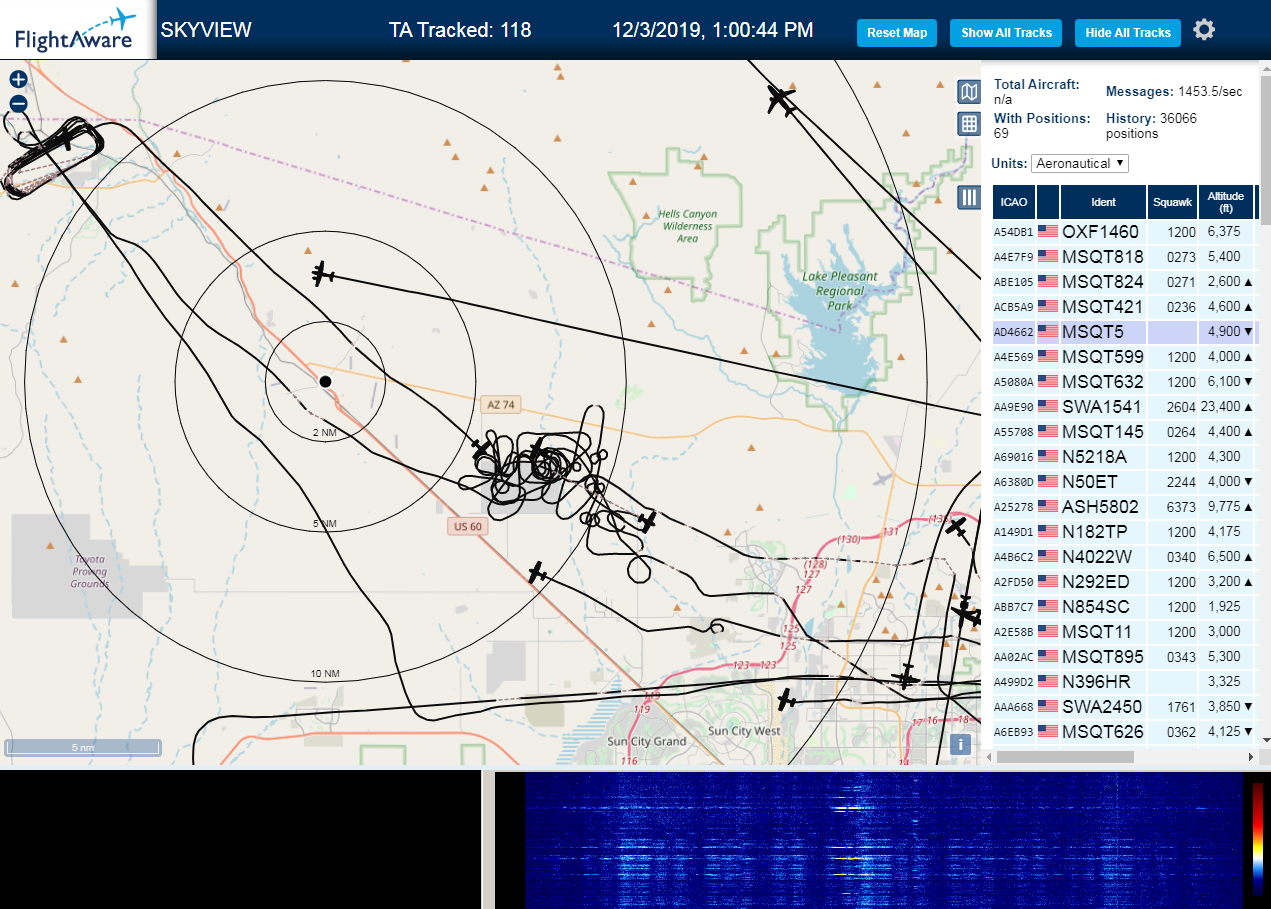Screen dimensions: 1271x909
Task: Select the N5218A aircraft row
Action: coord(1124,457)
